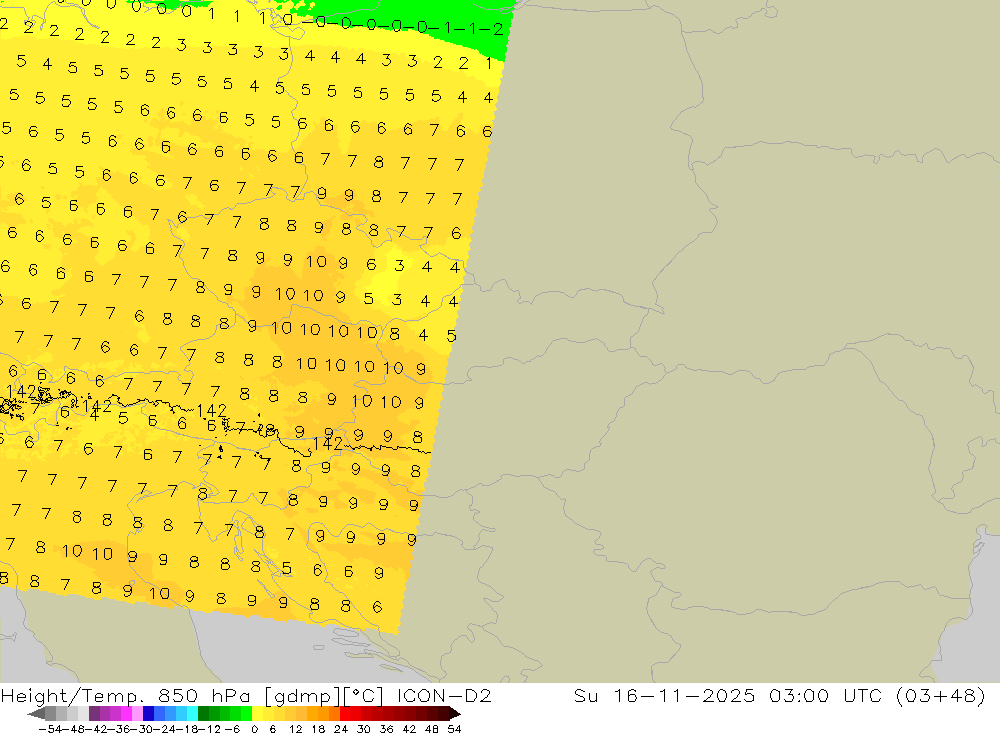Click the legend label '42'
The width and height of the screenshot is (1000, 733).
(409, 729)
